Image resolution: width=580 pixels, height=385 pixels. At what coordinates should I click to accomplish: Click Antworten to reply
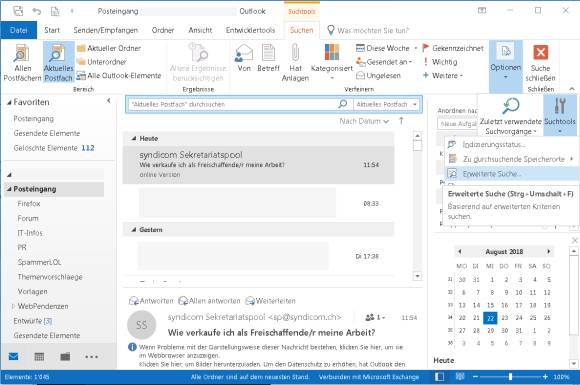coord(151,301)
